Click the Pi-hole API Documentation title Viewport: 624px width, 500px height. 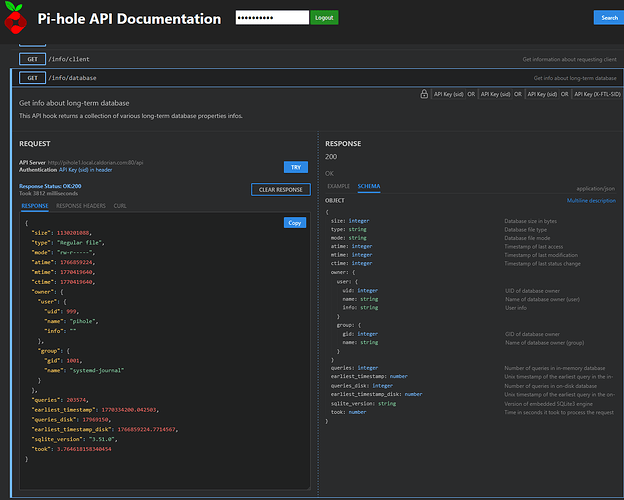click(129, 18)
